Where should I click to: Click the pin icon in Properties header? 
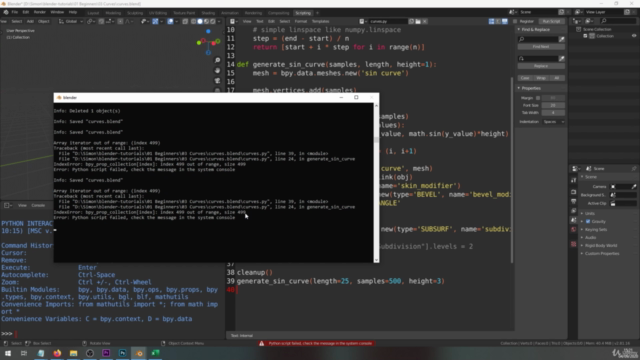tap(634, 169)
